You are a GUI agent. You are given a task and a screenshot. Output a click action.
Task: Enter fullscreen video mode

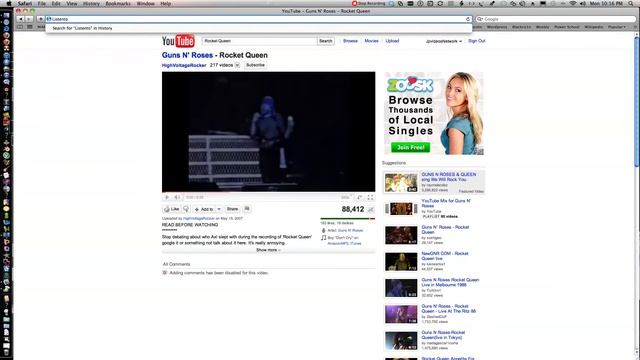click(370, 198)
